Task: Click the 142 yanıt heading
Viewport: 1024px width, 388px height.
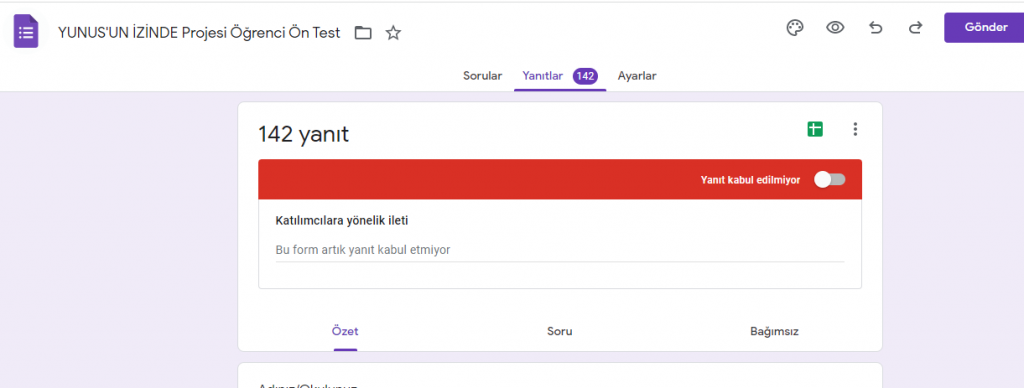Action: point(304,134)
